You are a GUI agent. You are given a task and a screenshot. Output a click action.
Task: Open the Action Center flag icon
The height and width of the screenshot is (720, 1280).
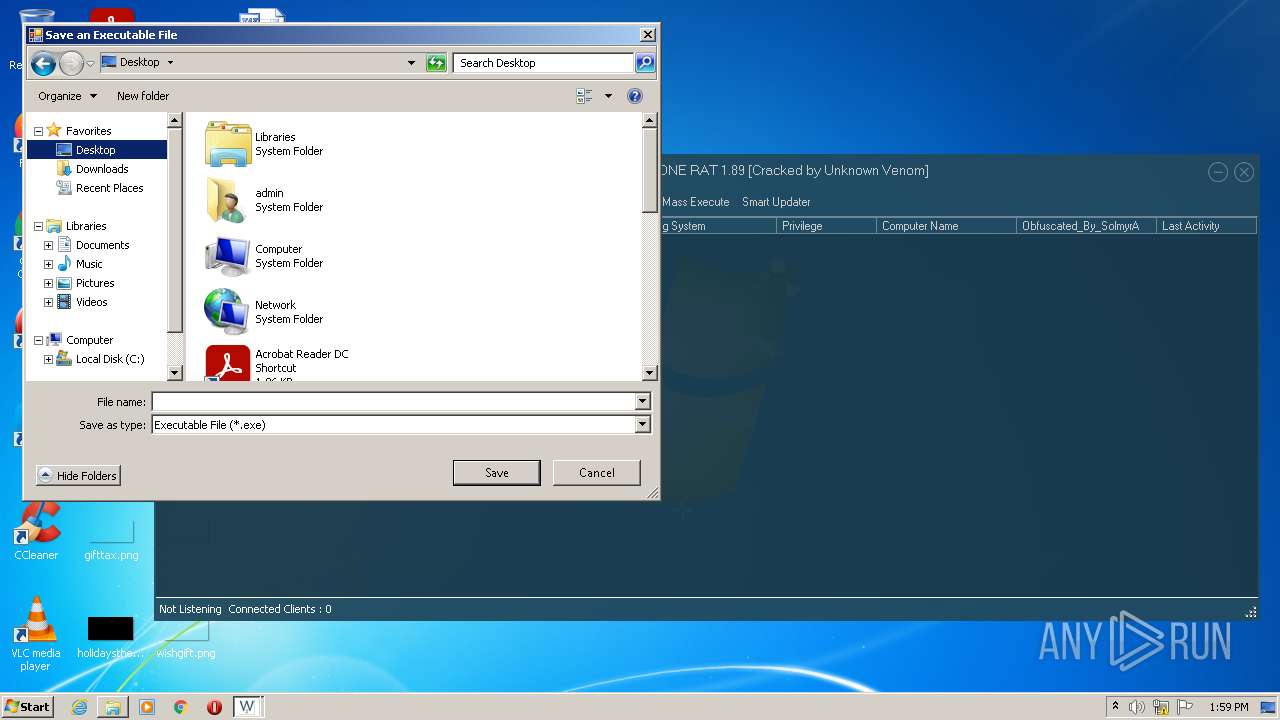coord(1184,707)
